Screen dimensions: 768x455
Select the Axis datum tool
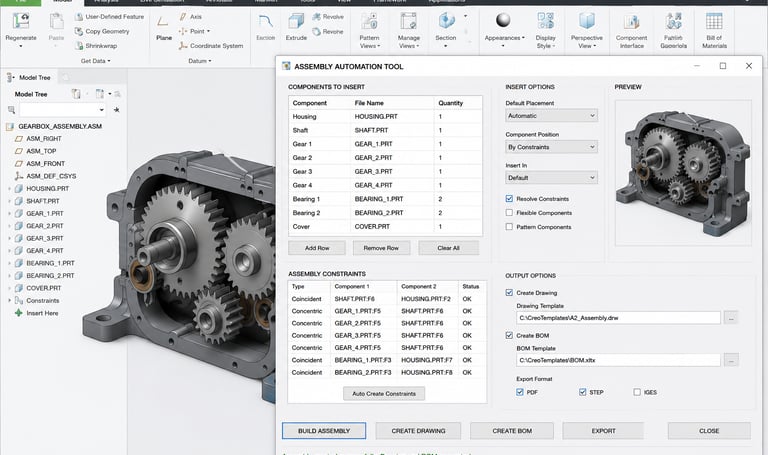point(191,17)
